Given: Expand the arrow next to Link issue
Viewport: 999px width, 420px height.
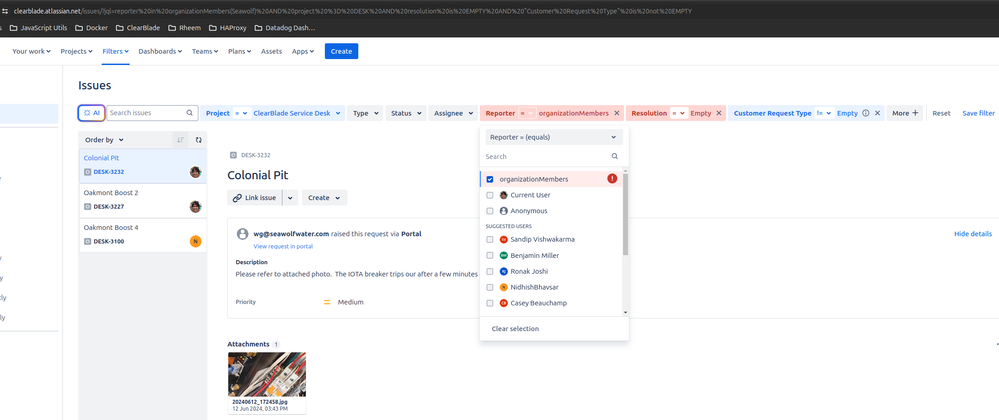Looking at the screenshot, I should tap(291, 198).
